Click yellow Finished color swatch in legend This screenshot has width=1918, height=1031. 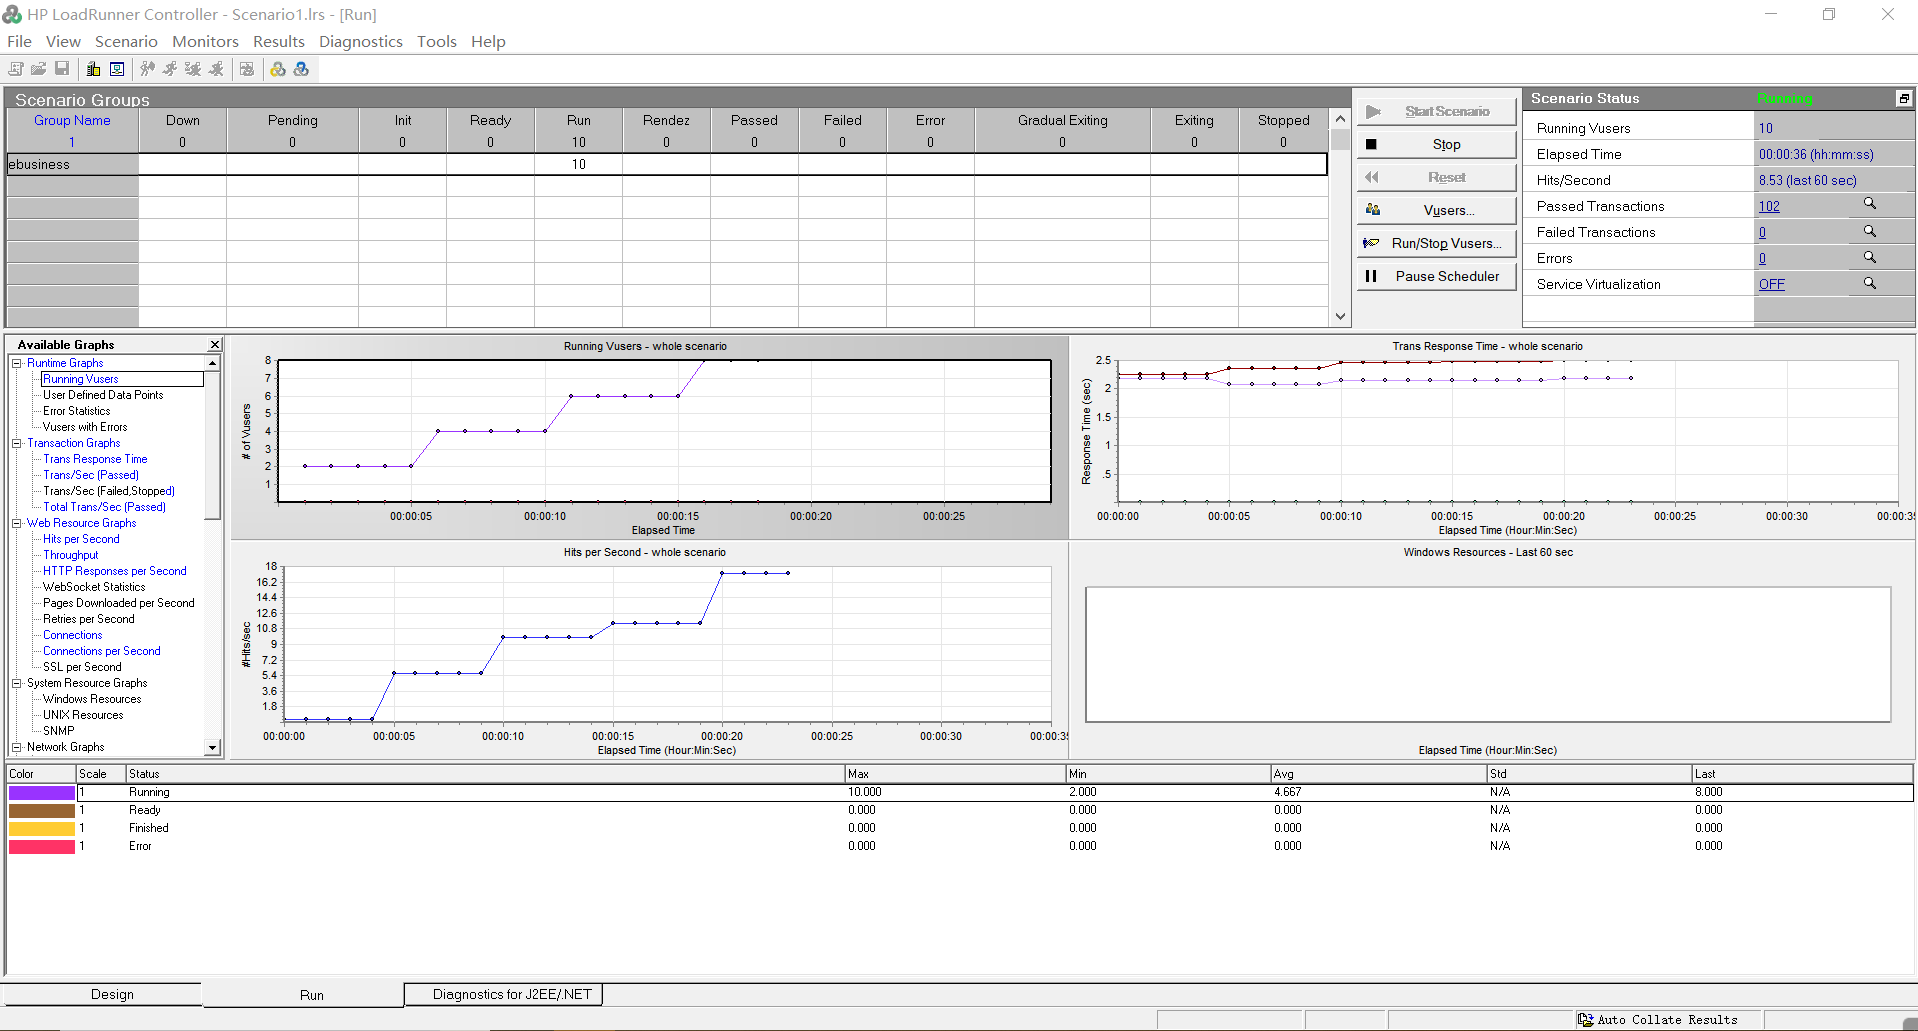coord(42,828)
